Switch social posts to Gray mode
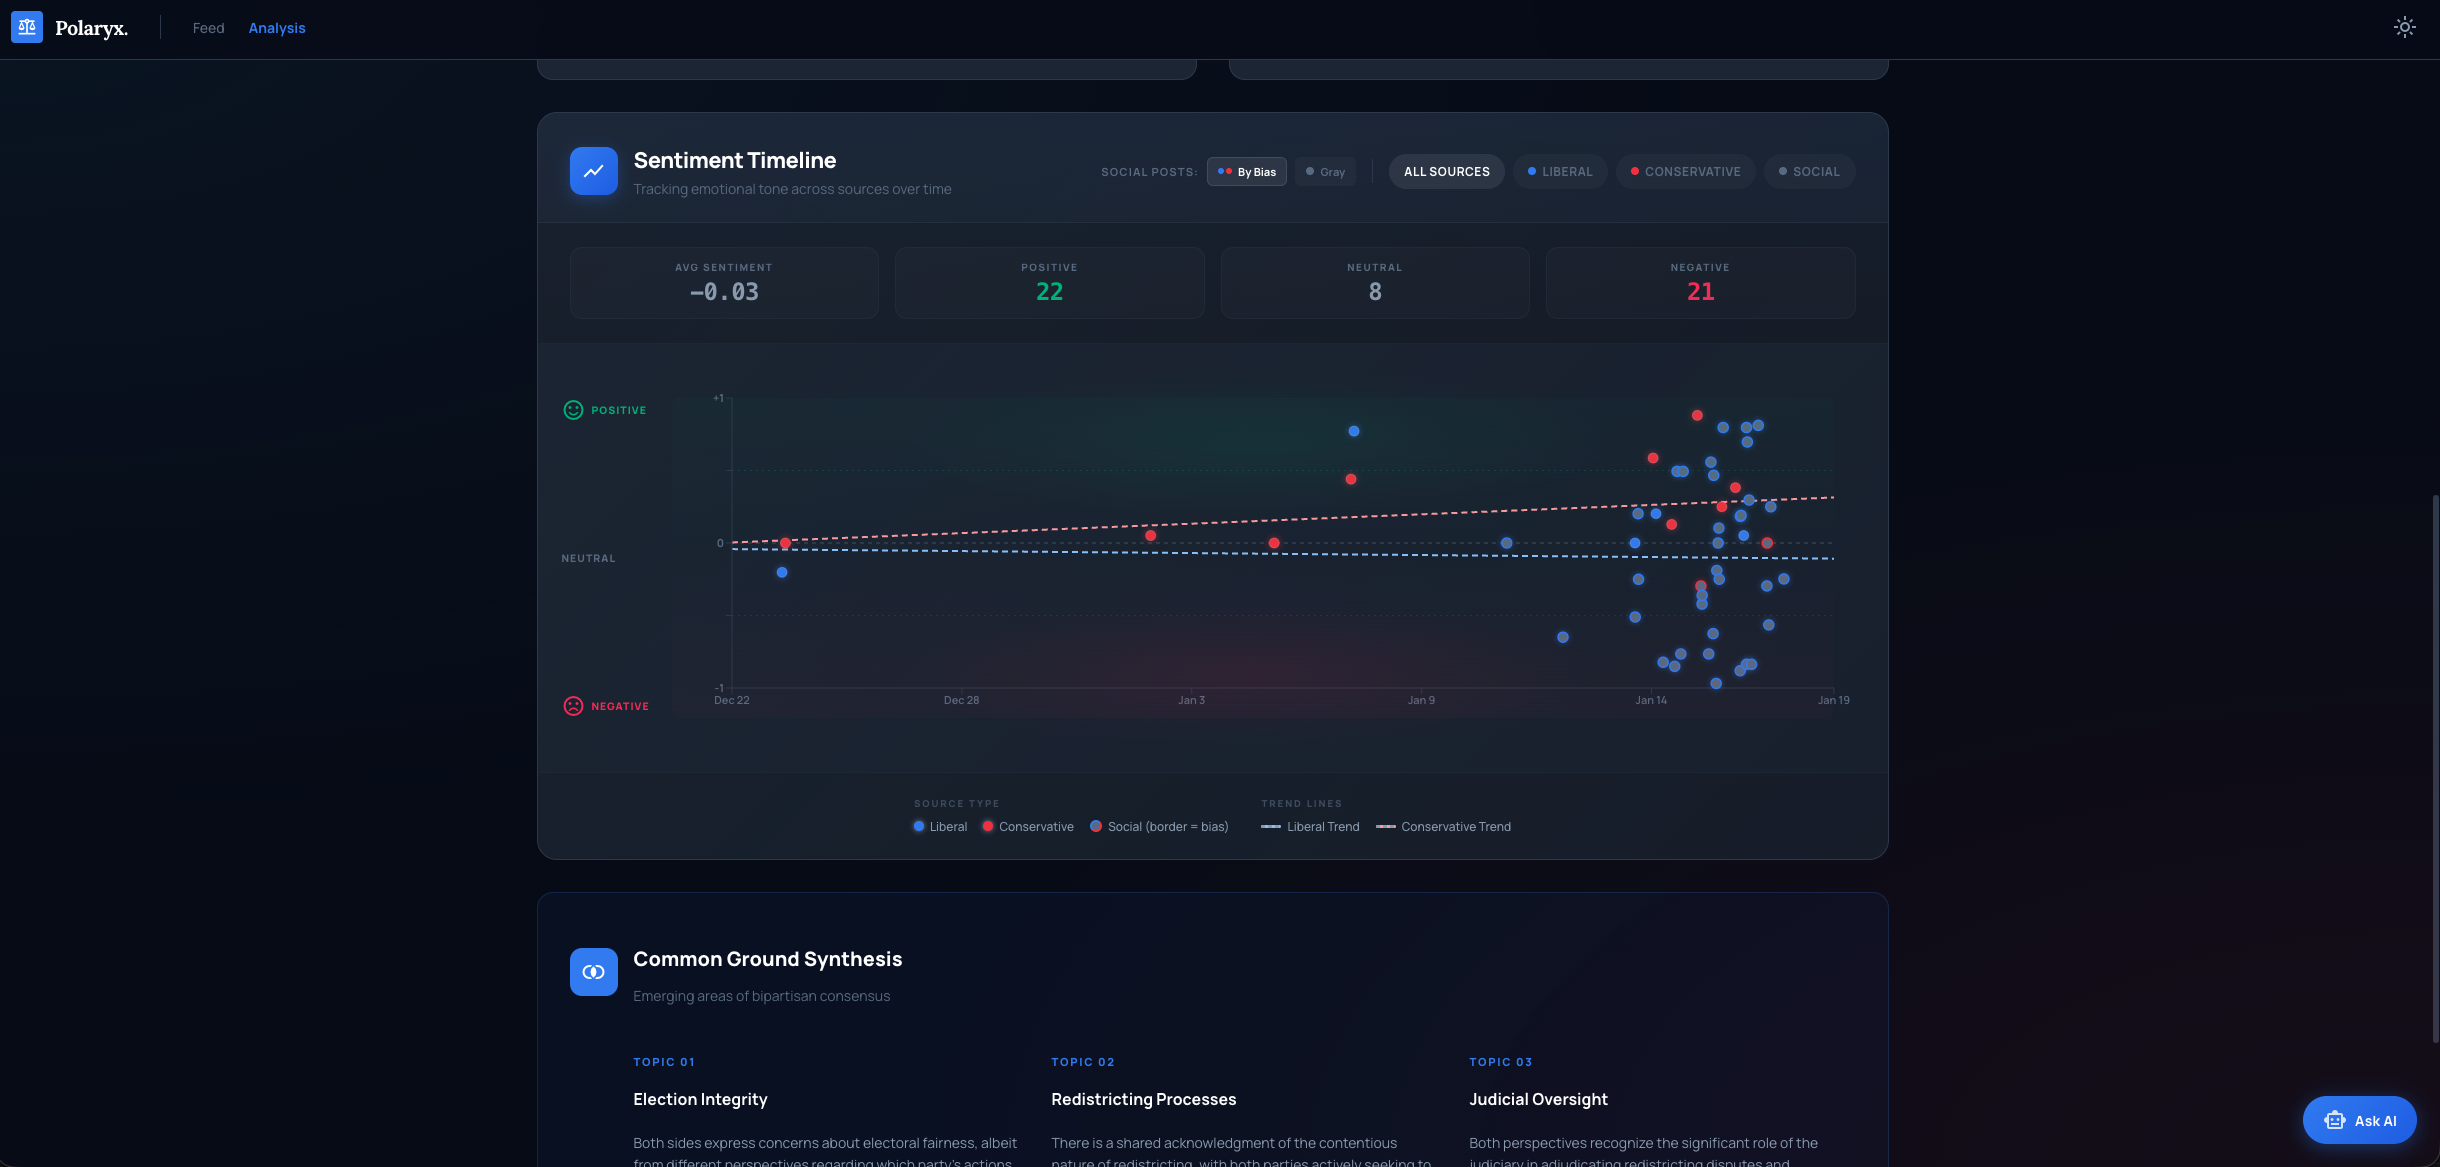Screen dimensions: 2440x1167 click(1325, 172)
